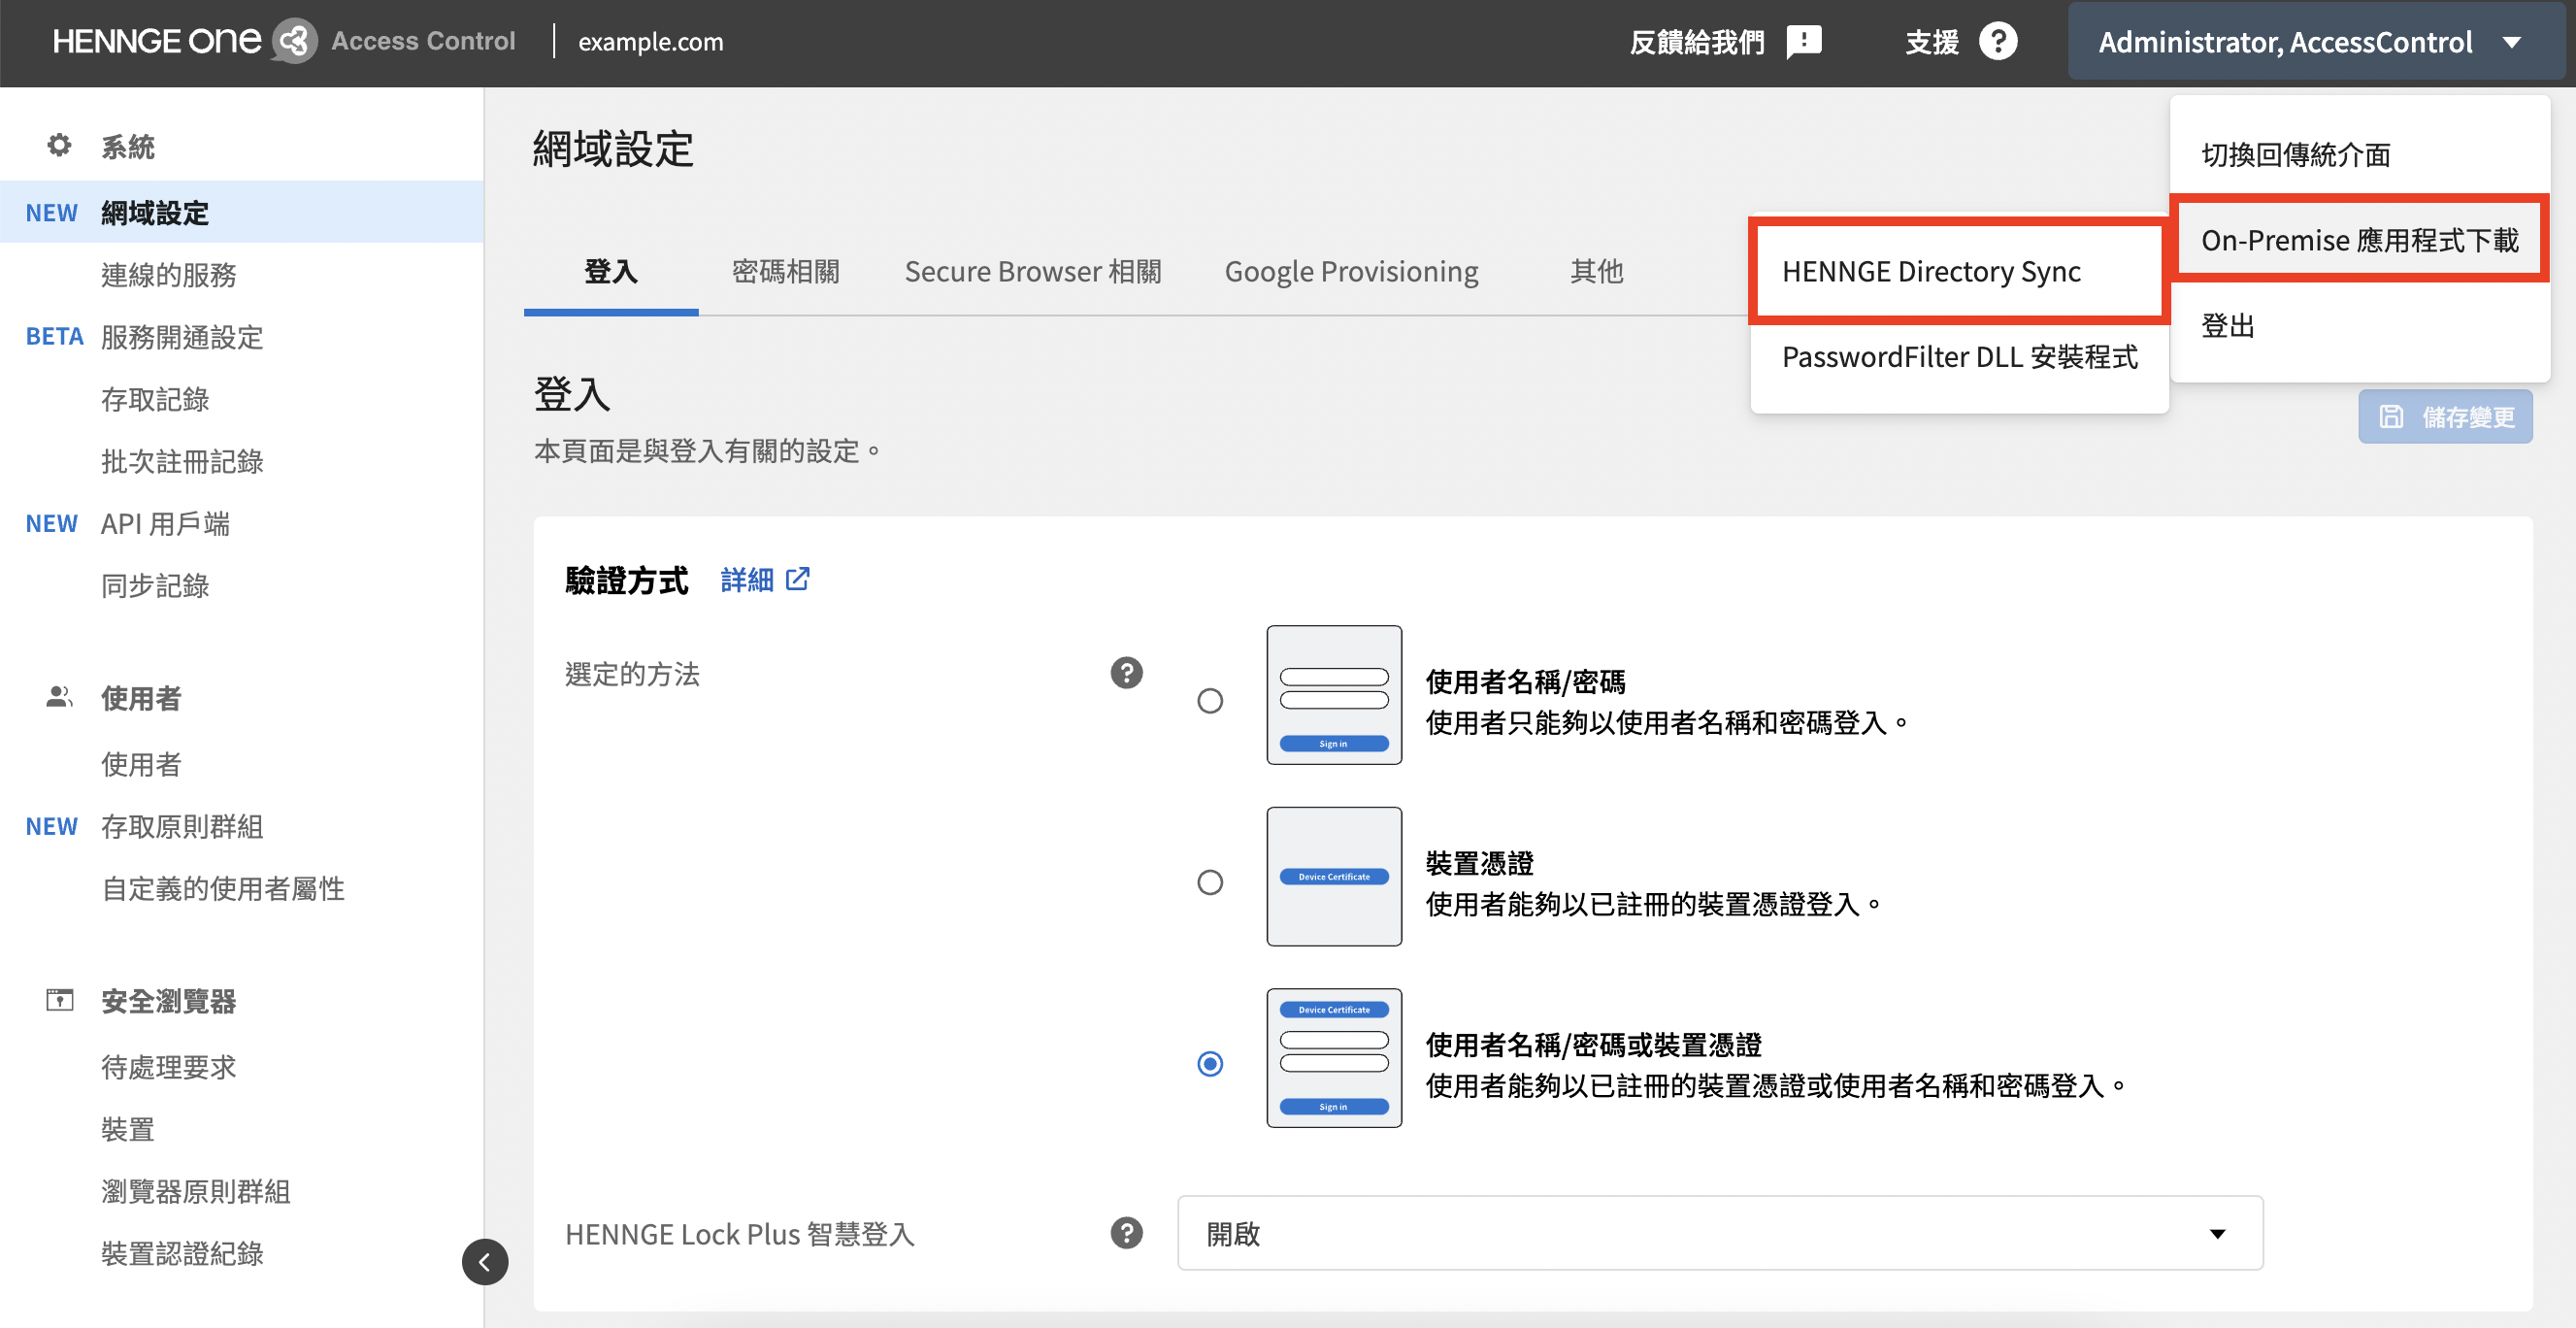Viewport: 2576px width, 1328px height.
Task: Click the users group icon in sidebar
Action: tap(59, 697)
